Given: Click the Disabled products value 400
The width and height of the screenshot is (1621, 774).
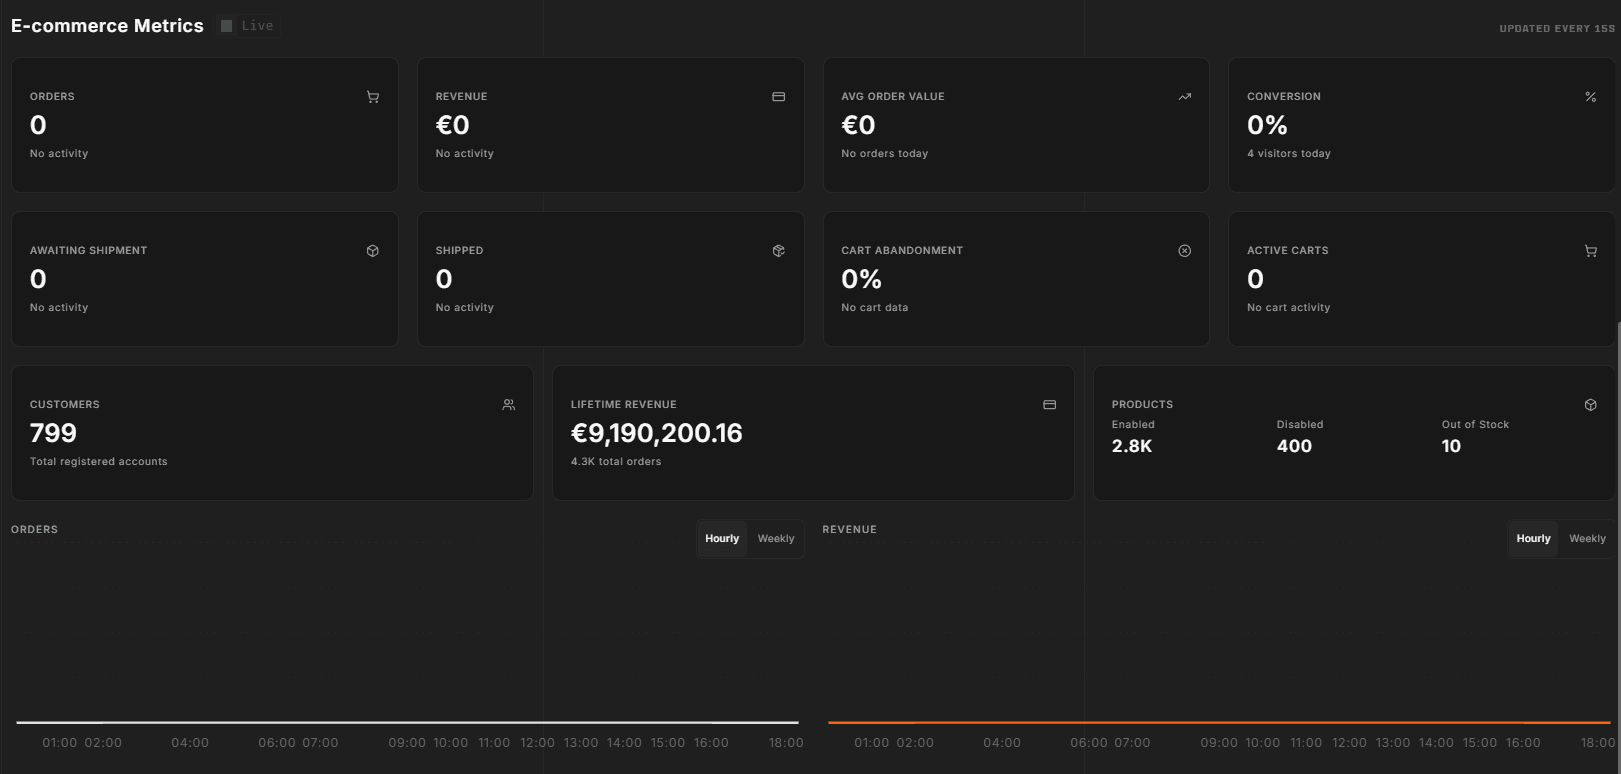Looking at the screenshot, I should [x=1294, y=446].
